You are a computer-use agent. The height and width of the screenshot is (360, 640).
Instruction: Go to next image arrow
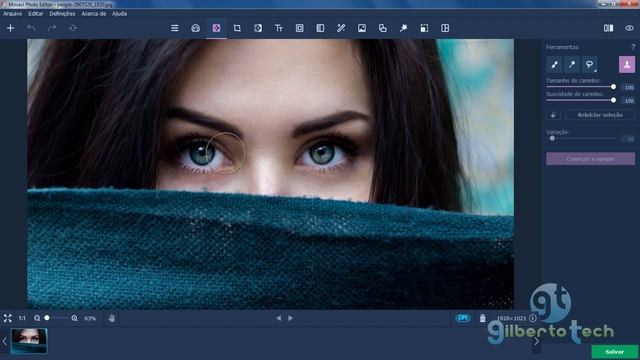(291, 318)
